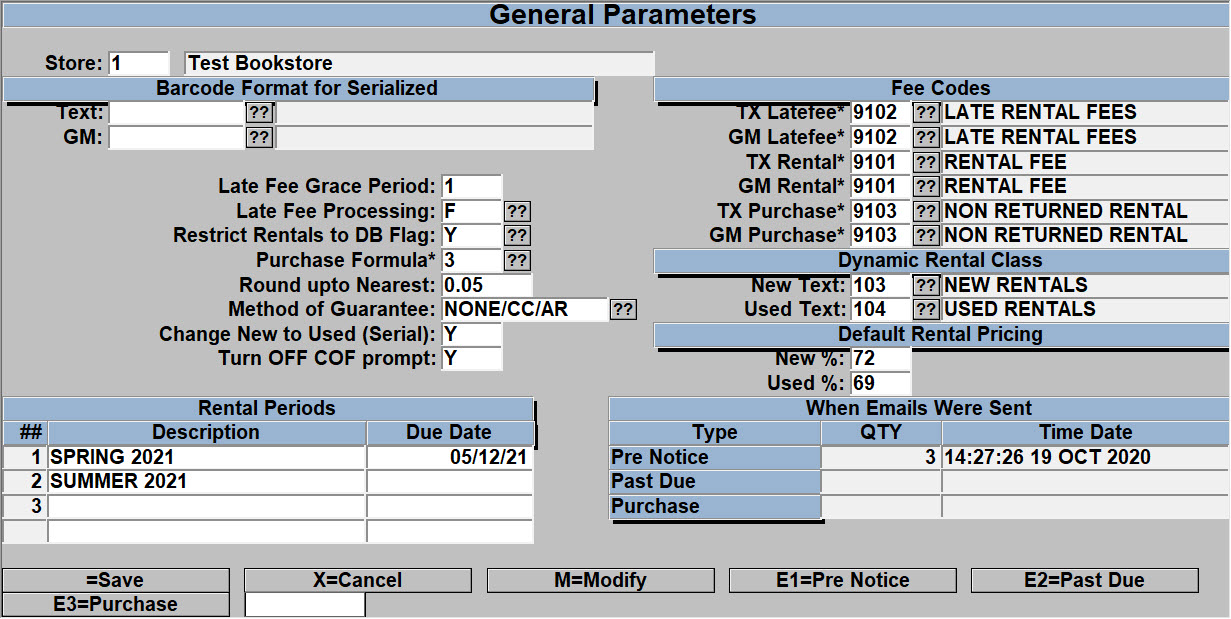The height and width of the screenshot is (619, 1231).
Task: Click the Pre Notice email type row
Action: coord(715,457)
